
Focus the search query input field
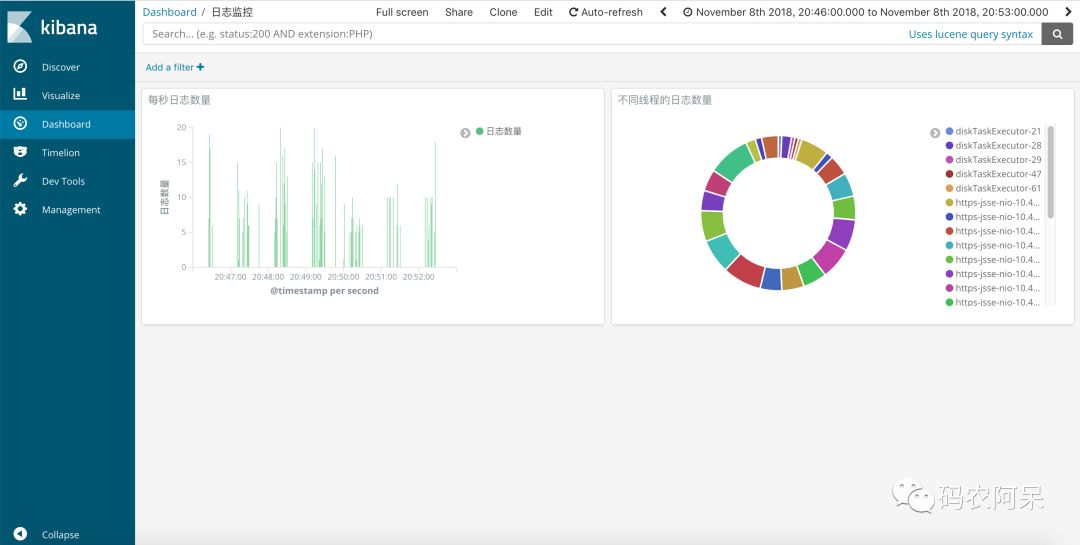[523, 34]
